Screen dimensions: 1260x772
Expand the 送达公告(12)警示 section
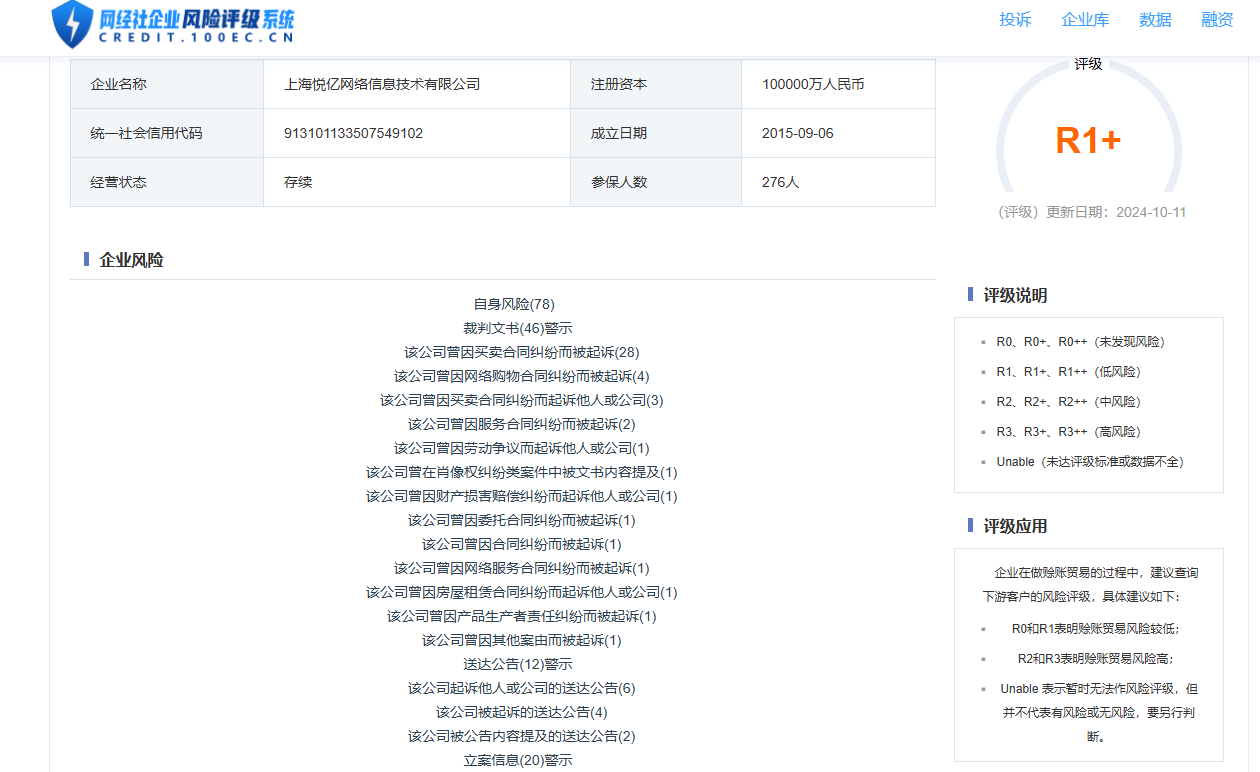[518, 664]
